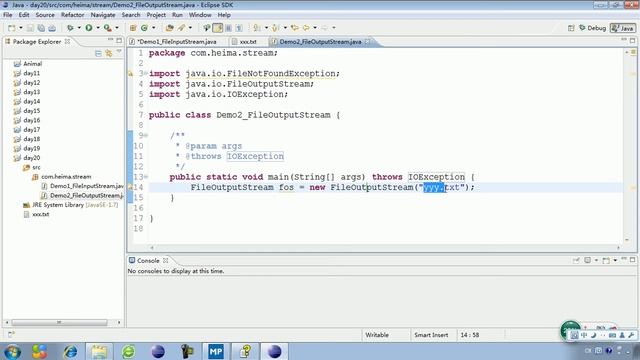Click the Open Perspective icon
640x360 pixels.
(x=571, y=28)
